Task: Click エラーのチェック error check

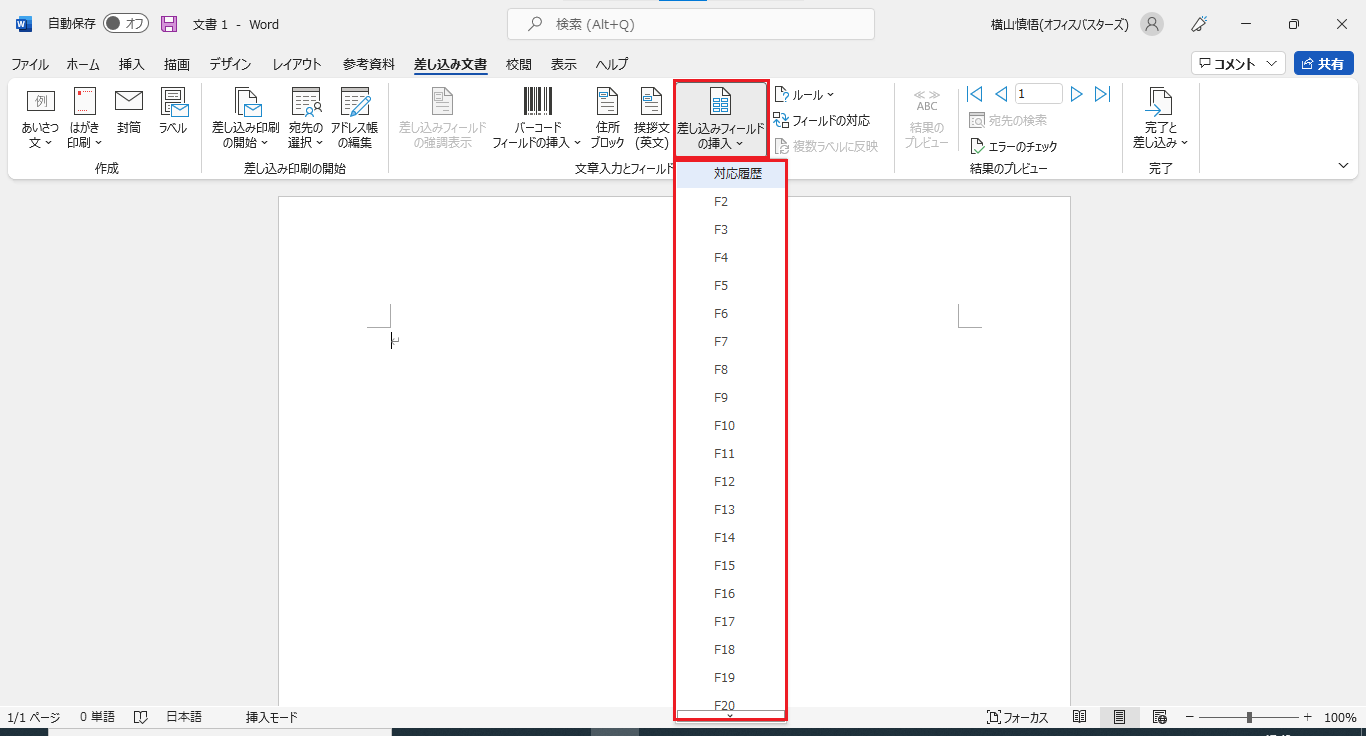Action: pyautogui.click(x=1014, y=146)
